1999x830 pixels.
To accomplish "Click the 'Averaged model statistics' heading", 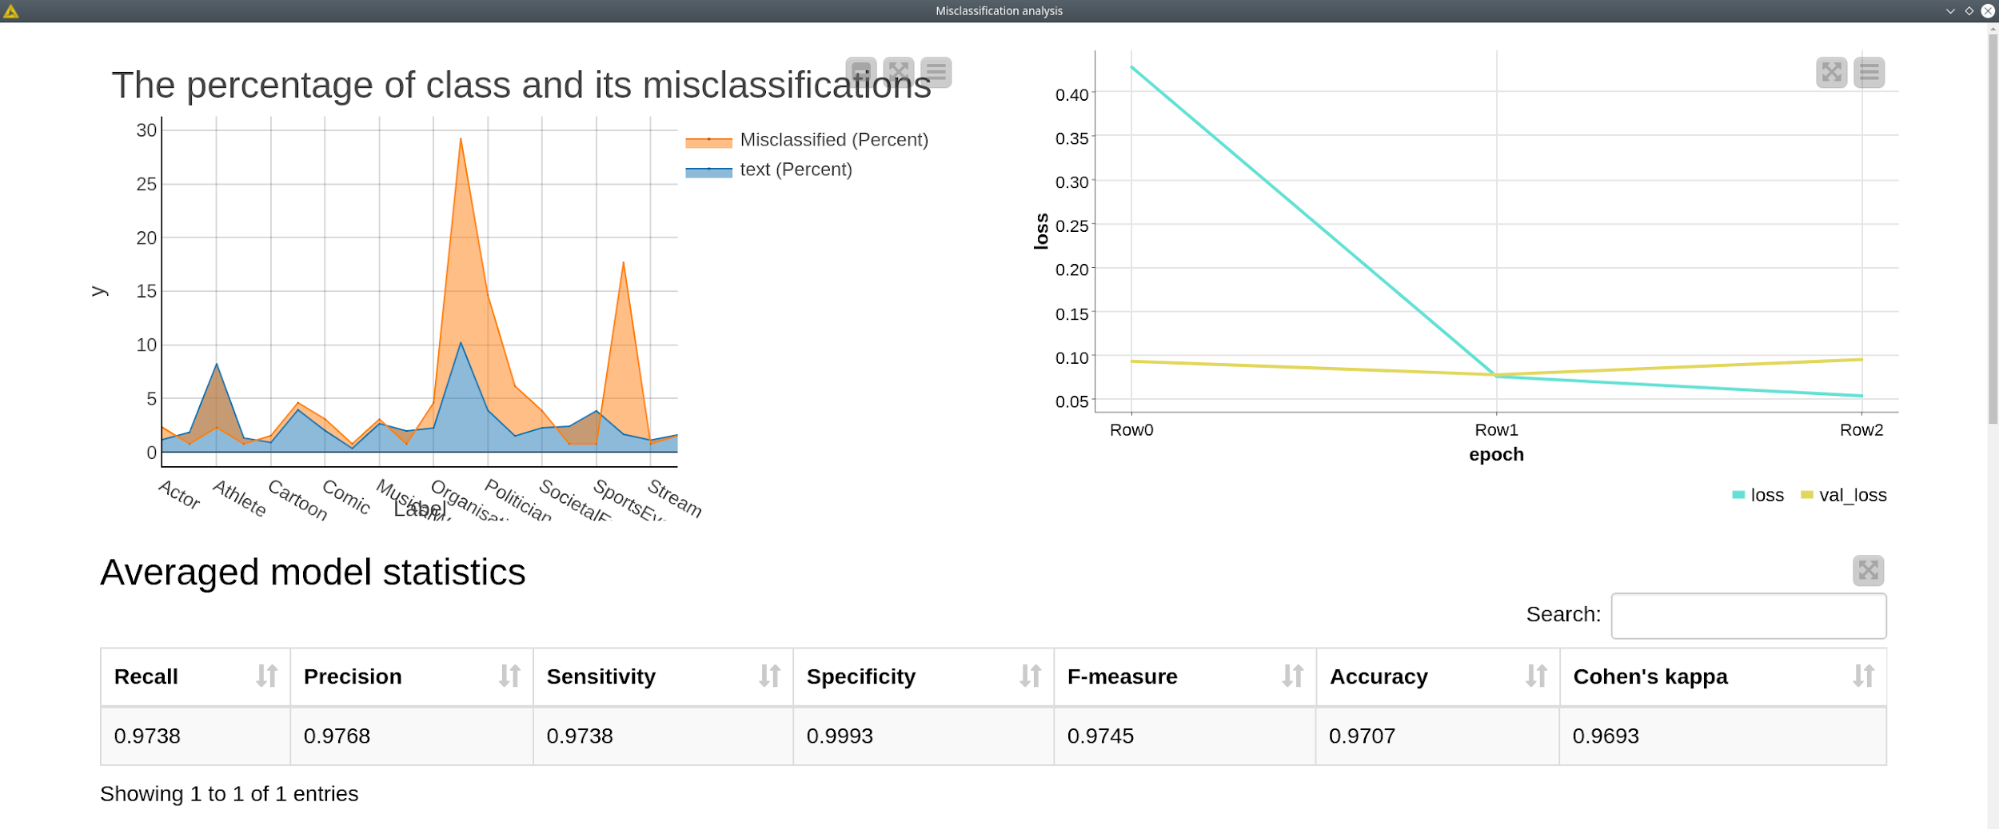I will coord(313,572).
